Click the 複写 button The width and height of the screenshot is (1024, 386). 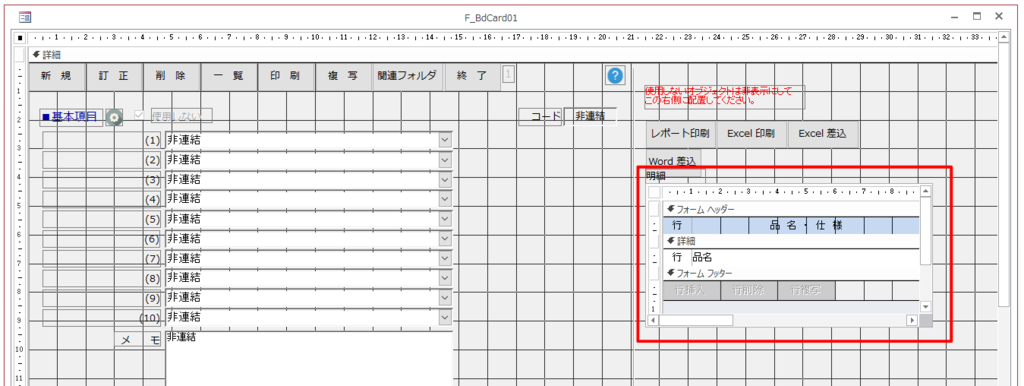[x=343, y=76]
